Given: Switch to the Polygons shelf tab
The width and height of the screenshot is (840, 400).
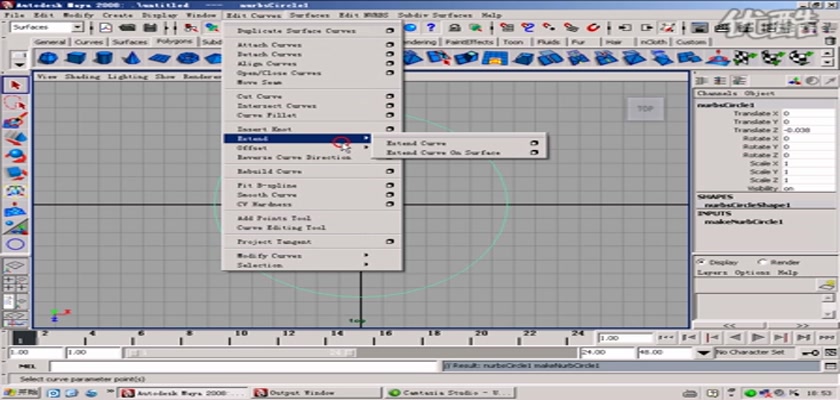Looking at the screenshot, I should [175, 42].
